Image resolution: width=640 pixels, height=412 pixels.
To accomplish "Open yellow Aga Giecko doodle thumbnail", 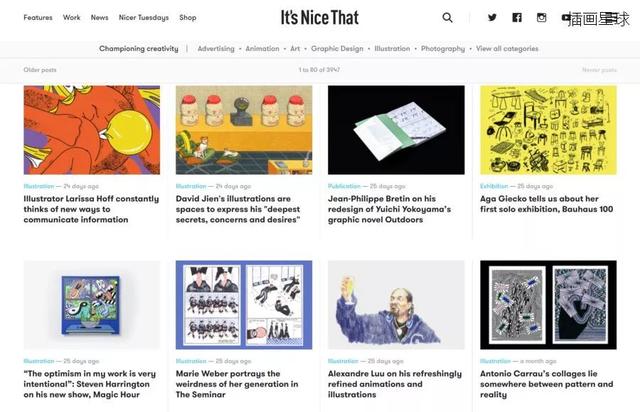I will coord(548,130).
